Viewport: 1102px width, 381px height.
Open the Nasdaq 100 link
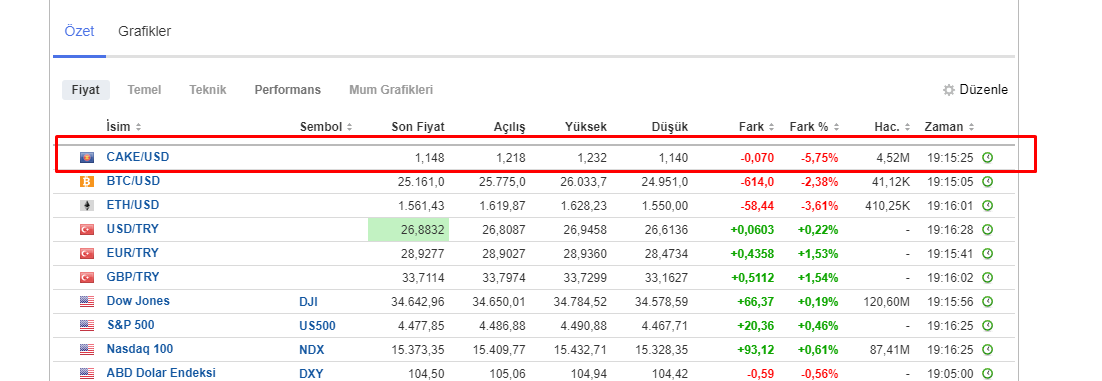(140, 349)
